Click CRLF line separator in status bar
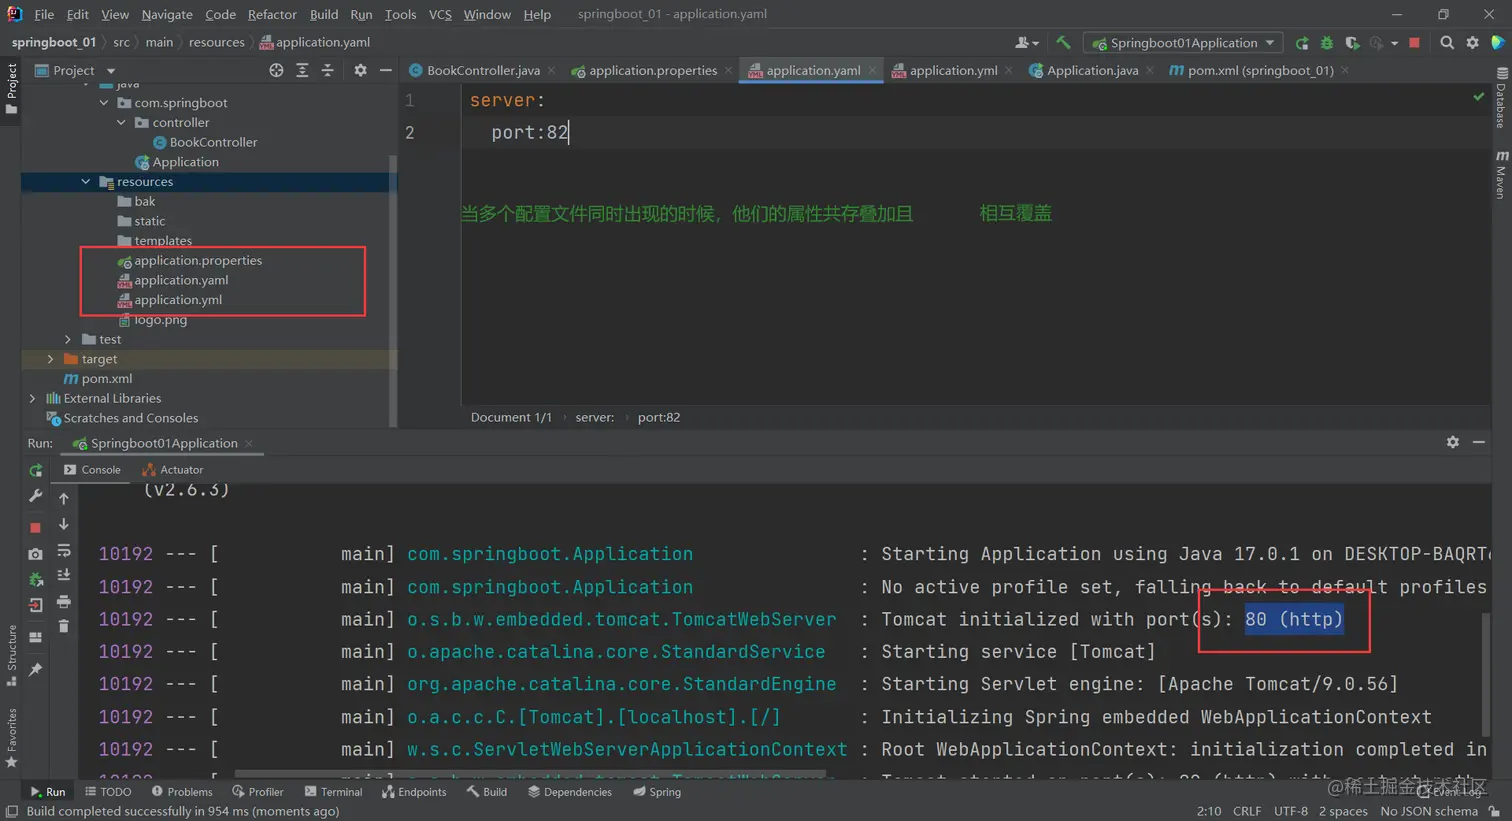The height and width of the screenshot is (821, 1512). point(1247,811)
